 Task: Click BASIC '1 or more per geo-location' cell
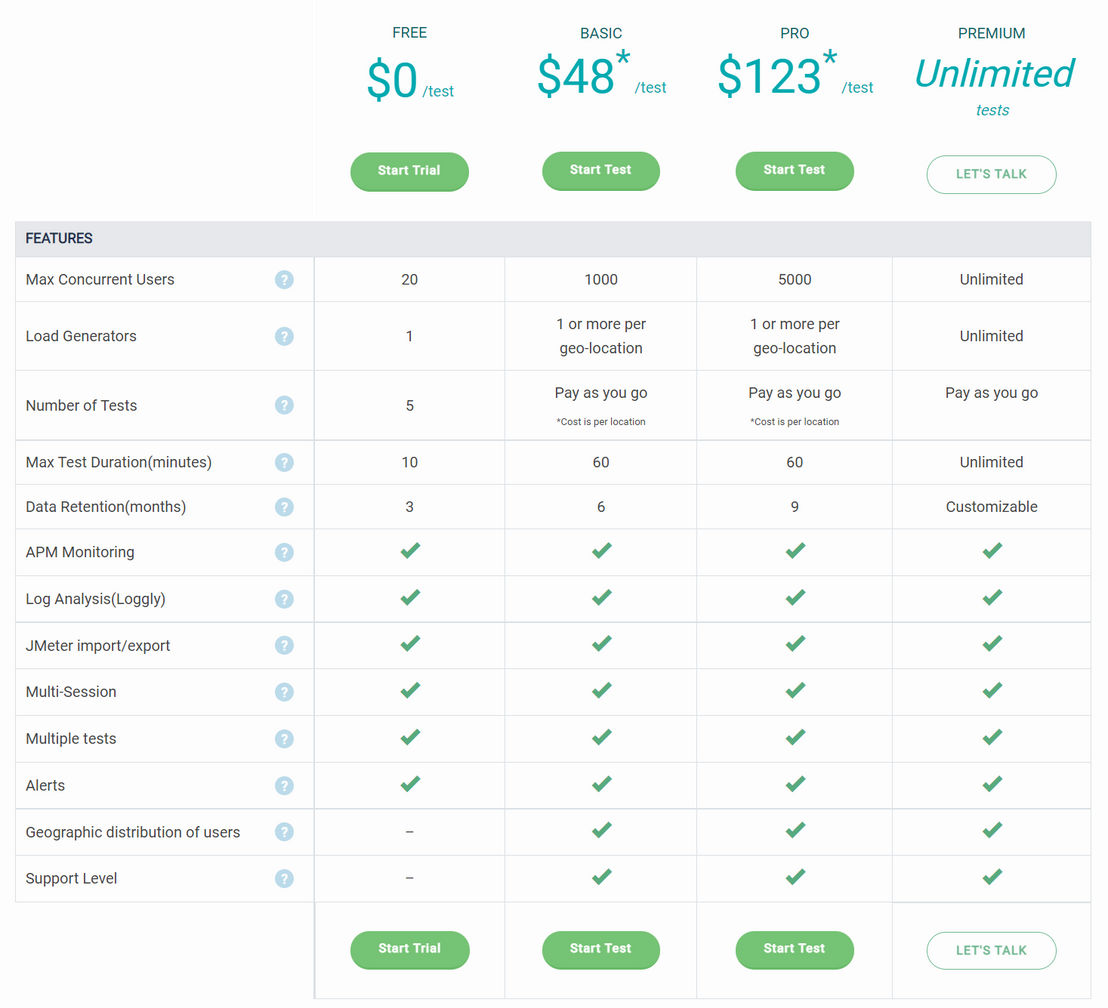pyautogui.click(x=601, y=336)
